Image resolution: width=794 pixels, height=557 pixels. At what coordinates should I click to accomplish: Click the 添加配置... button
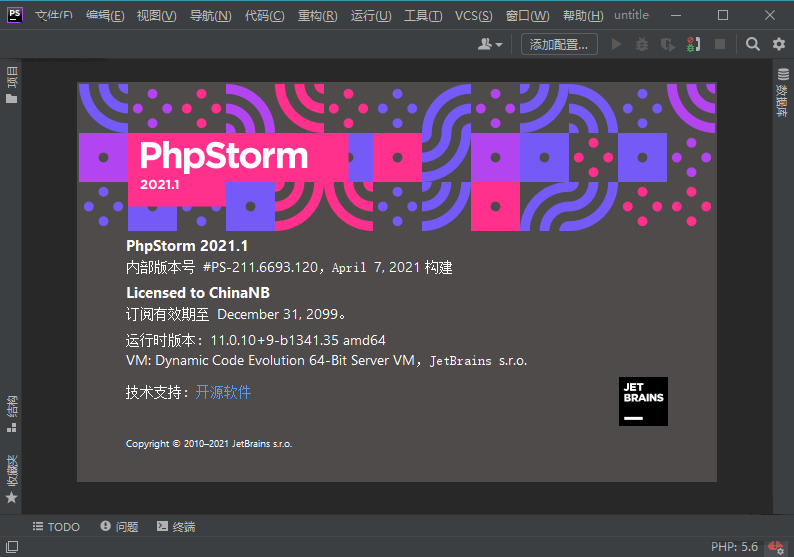[x=559, y=45]
